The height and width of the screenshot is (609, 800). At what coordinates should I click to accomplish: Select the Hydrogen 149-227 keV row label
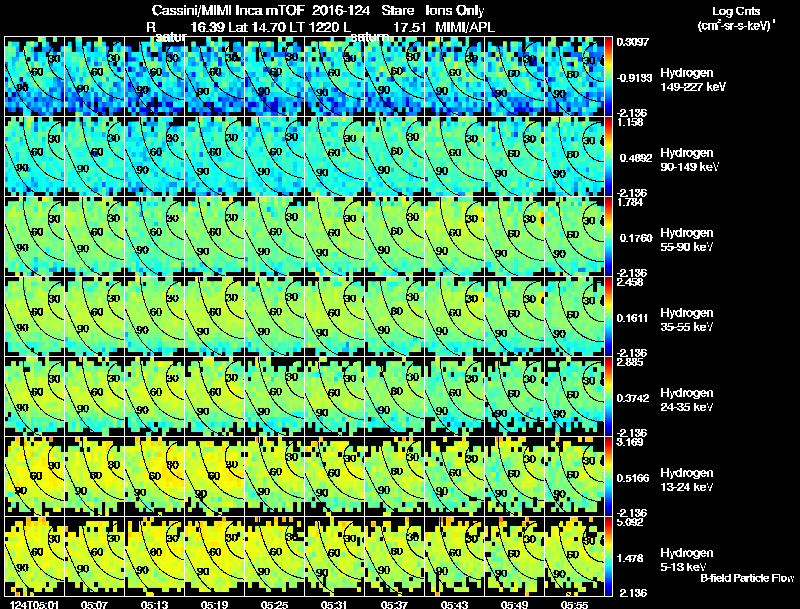pos(692,80)
